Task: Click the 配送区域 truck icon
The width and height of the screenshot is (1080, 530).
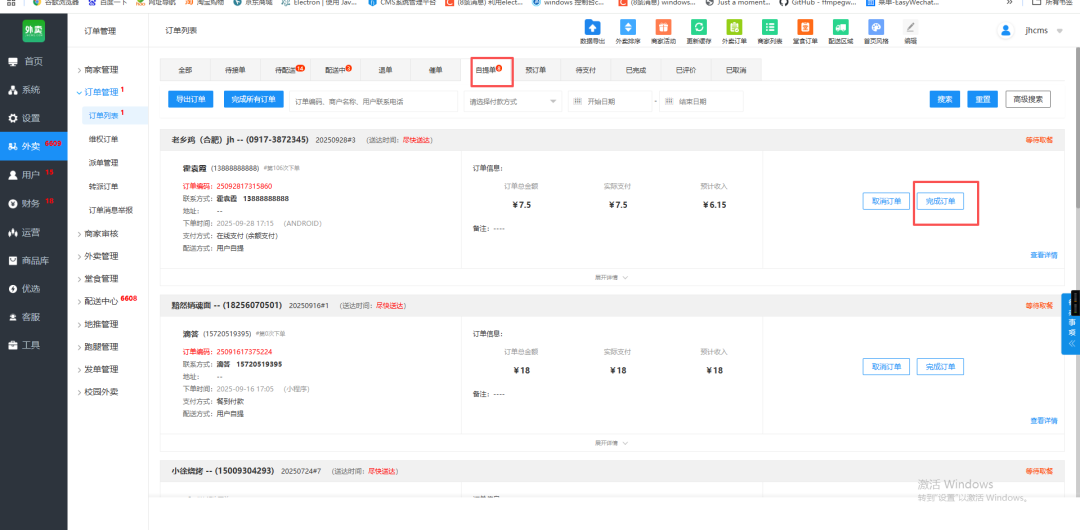Action: pos(840,28)
